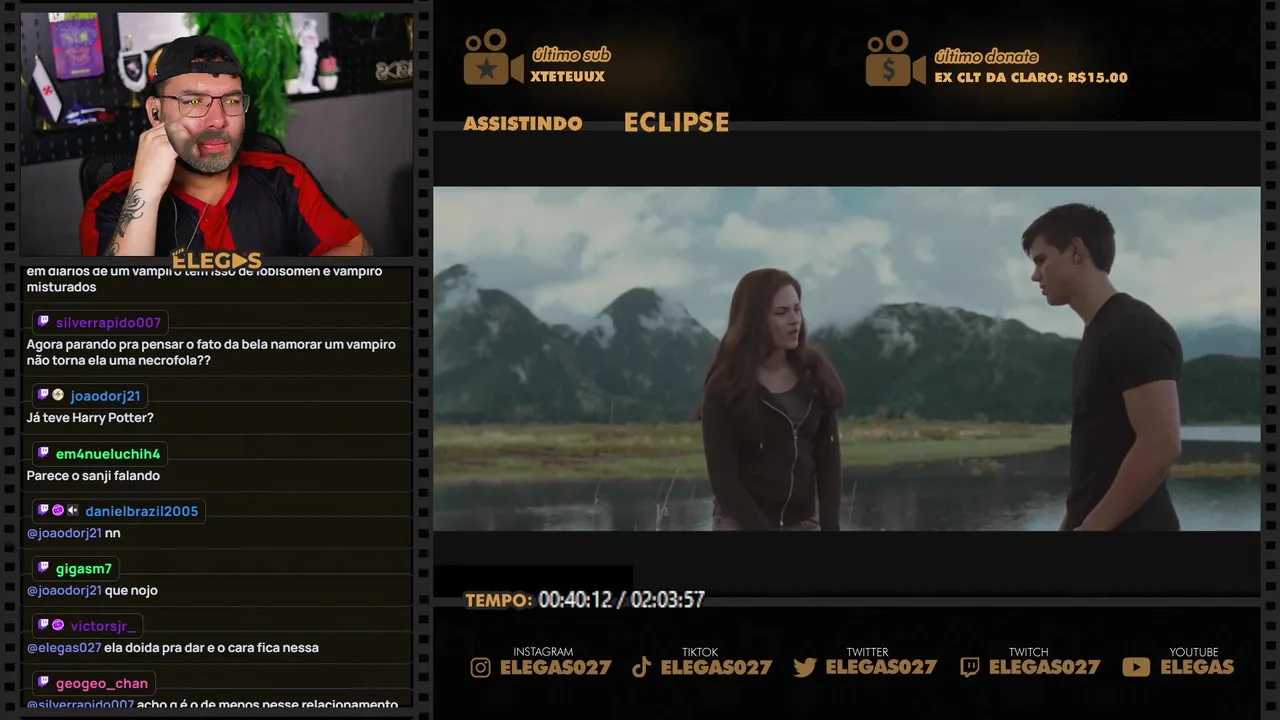Click the Eclipse movie video frame
This screenshot has height=720, width=1280.
click(847, 358)
